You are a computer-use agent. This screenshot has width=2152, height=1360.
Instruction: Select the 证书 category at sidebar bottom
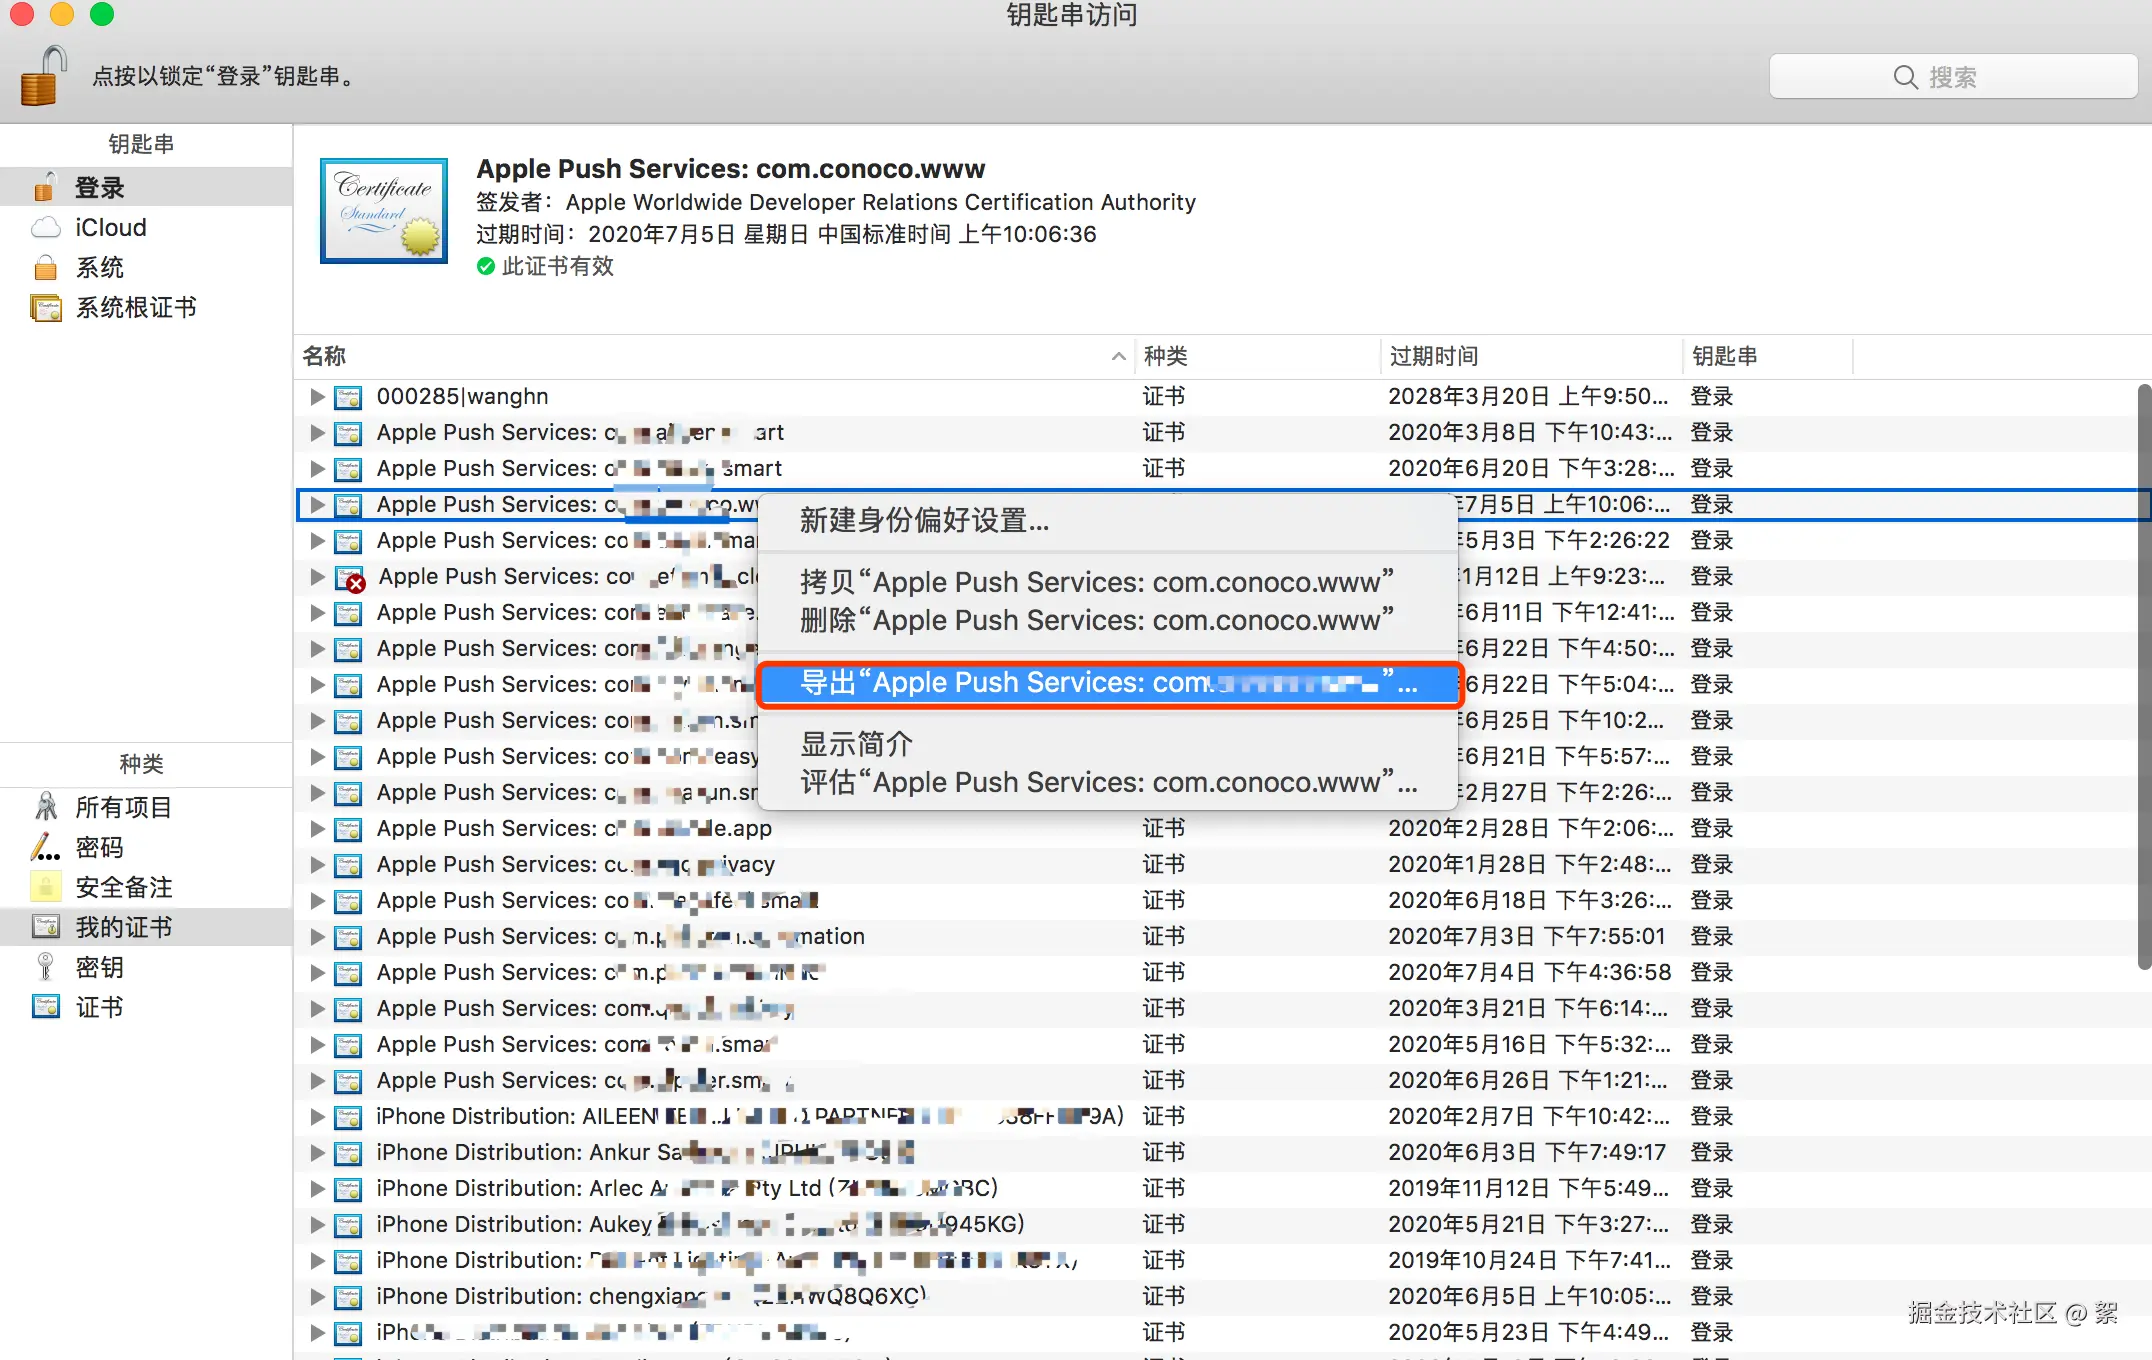[x=99, y=1007]
